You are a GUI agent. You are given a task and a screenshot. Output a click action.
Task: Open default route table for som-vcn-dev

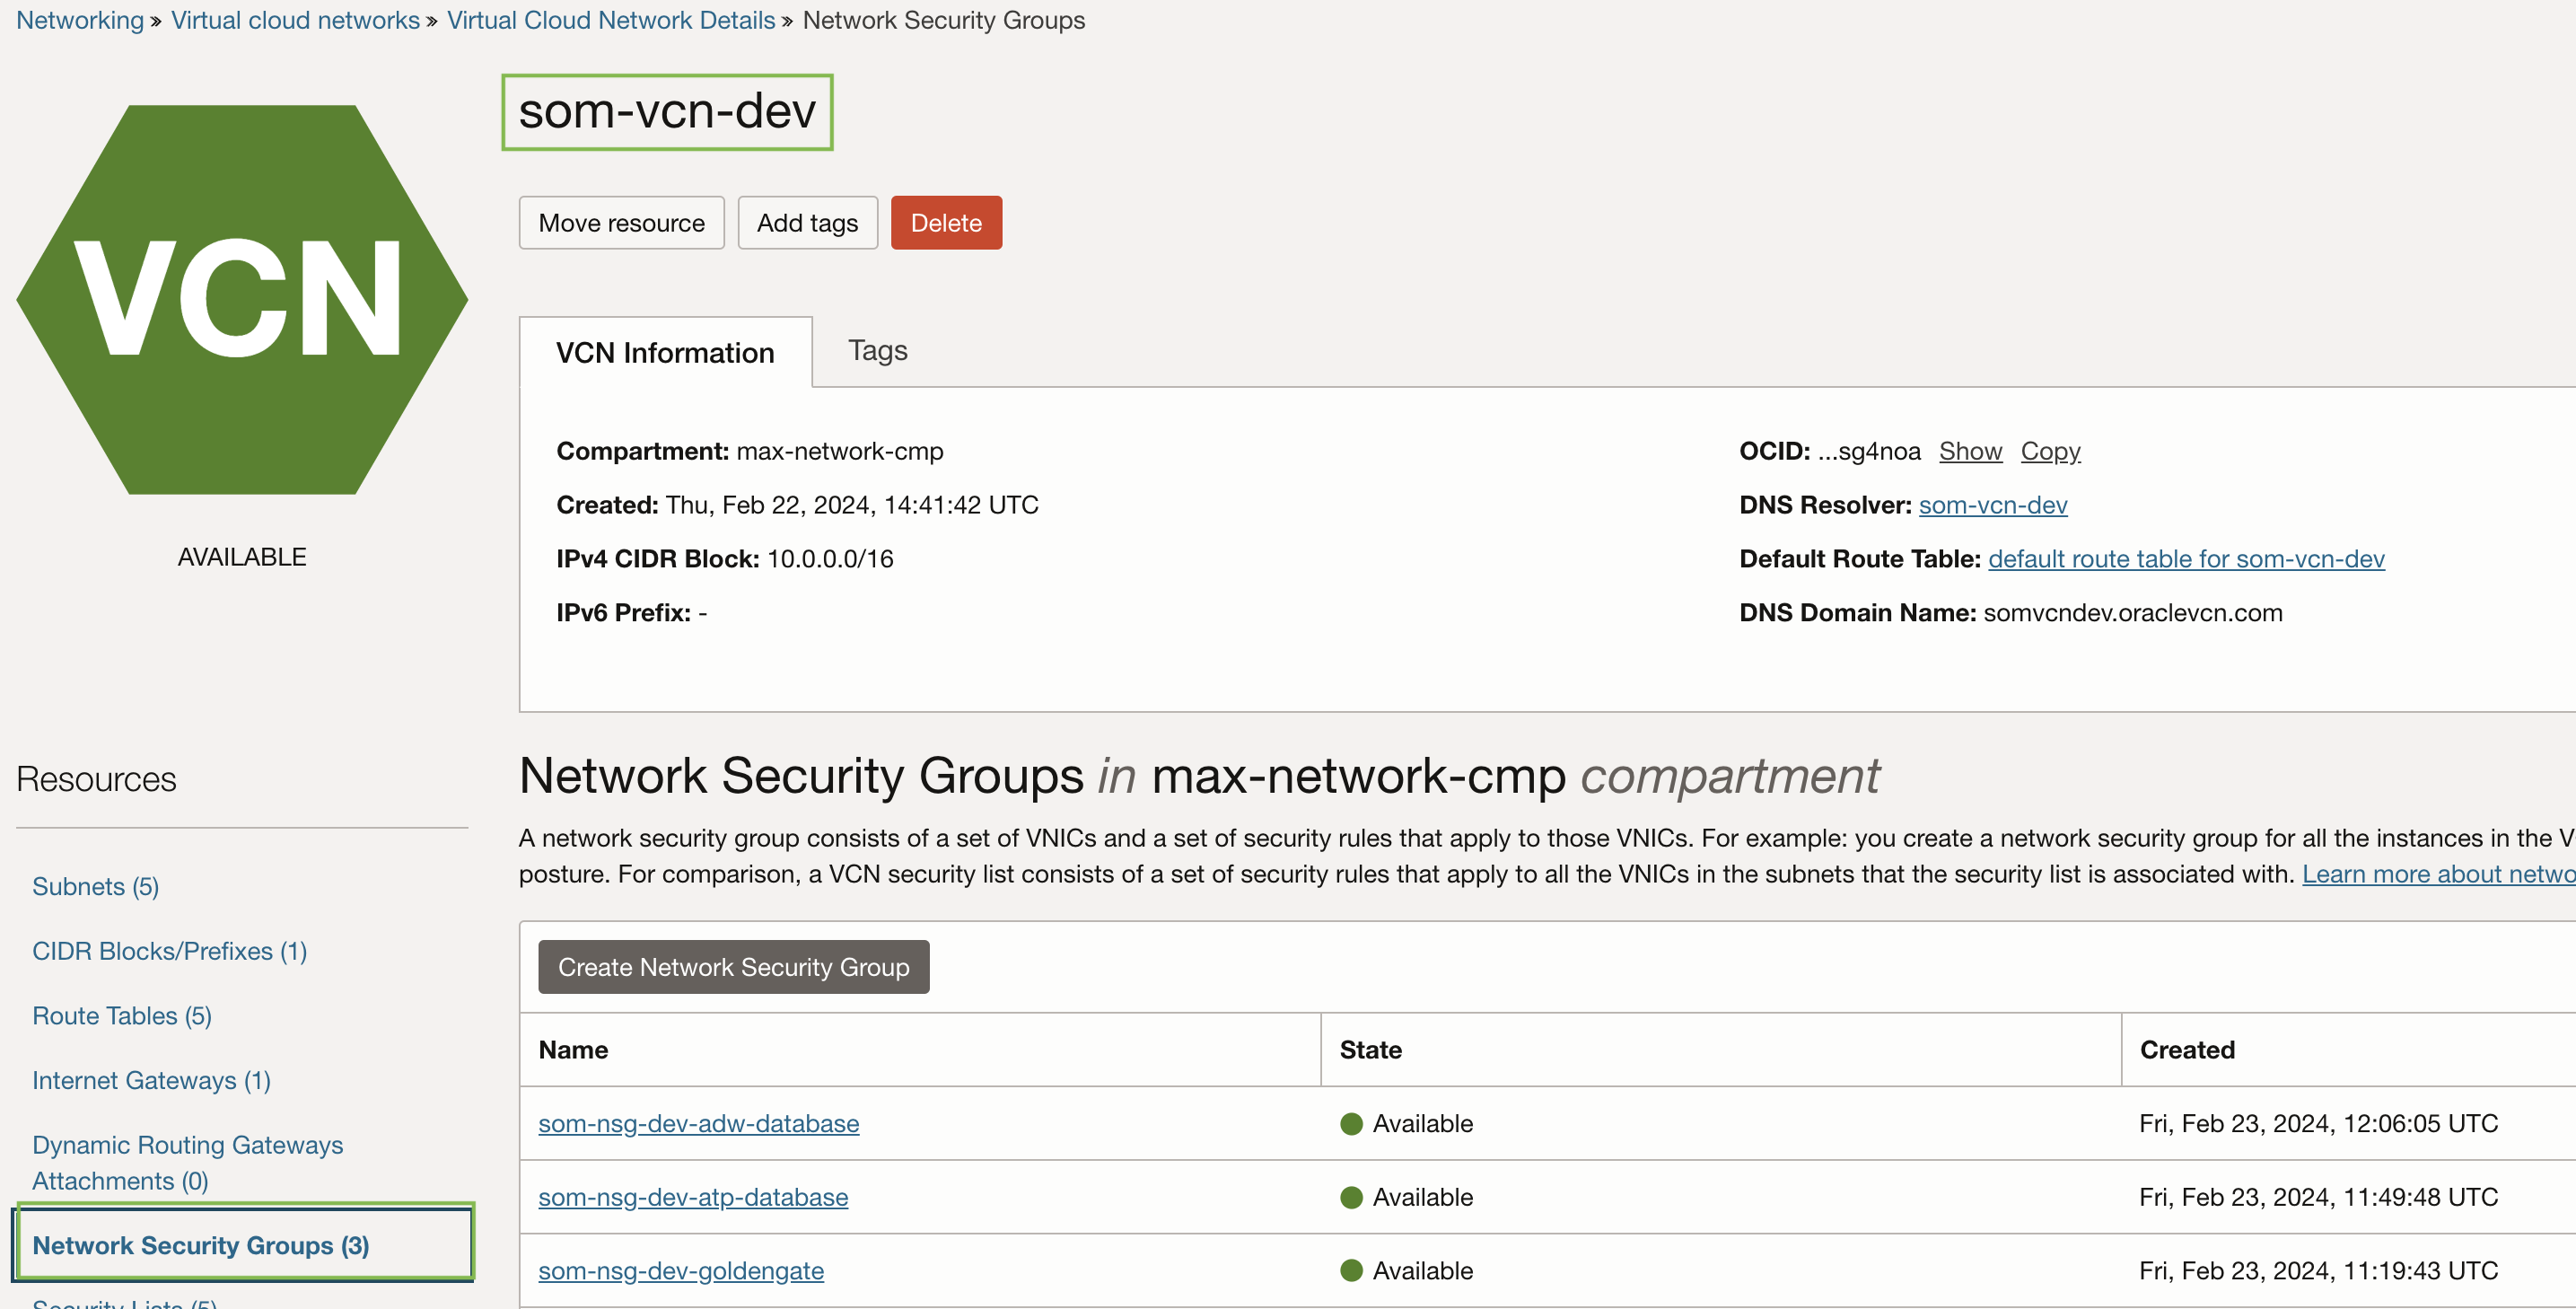[2186, 559]
